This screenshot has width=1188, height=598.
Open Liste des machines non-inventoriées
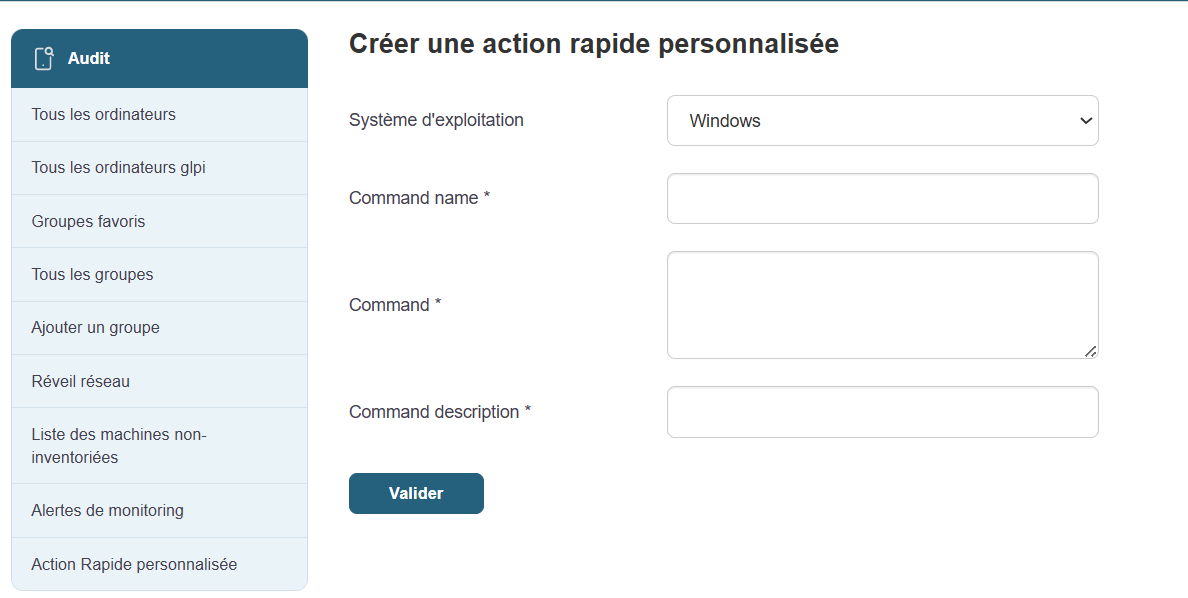(118, 446)
